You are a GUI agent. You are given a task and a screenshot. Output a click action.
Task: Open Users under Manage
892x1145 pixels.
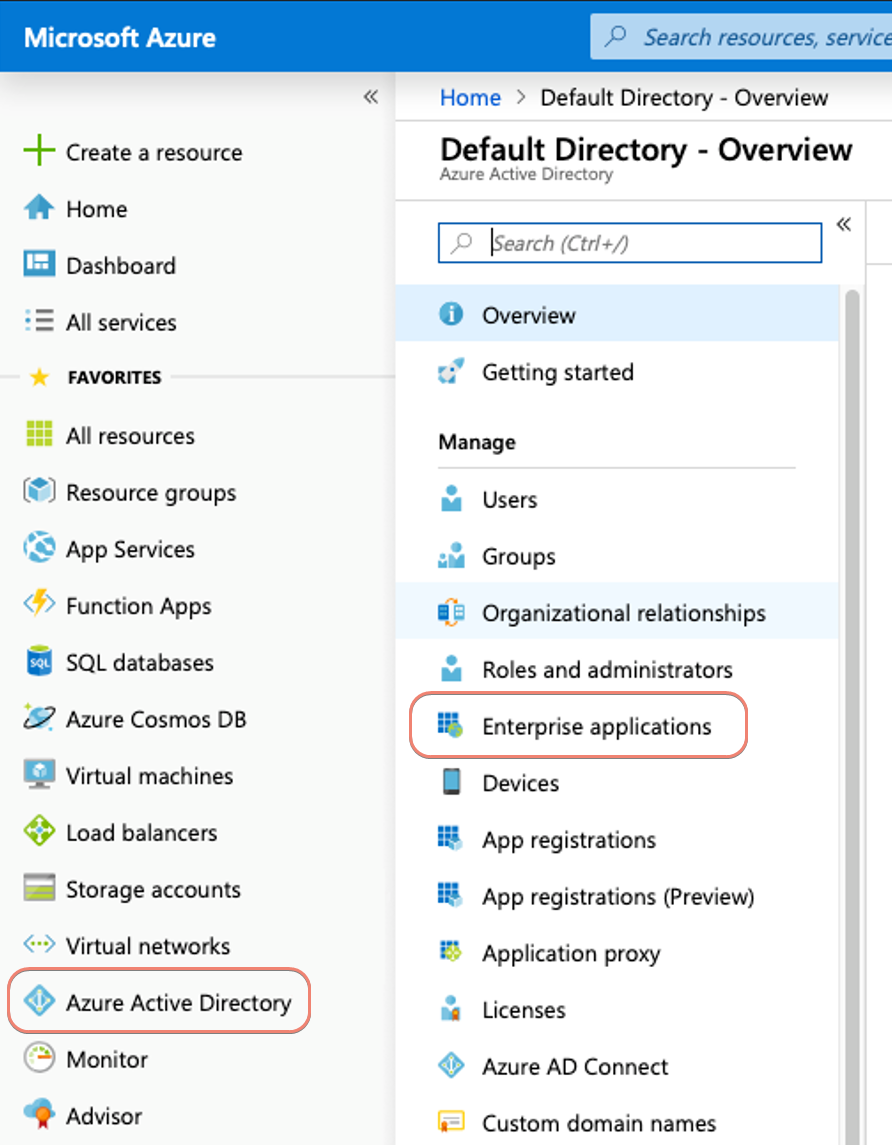617,499
